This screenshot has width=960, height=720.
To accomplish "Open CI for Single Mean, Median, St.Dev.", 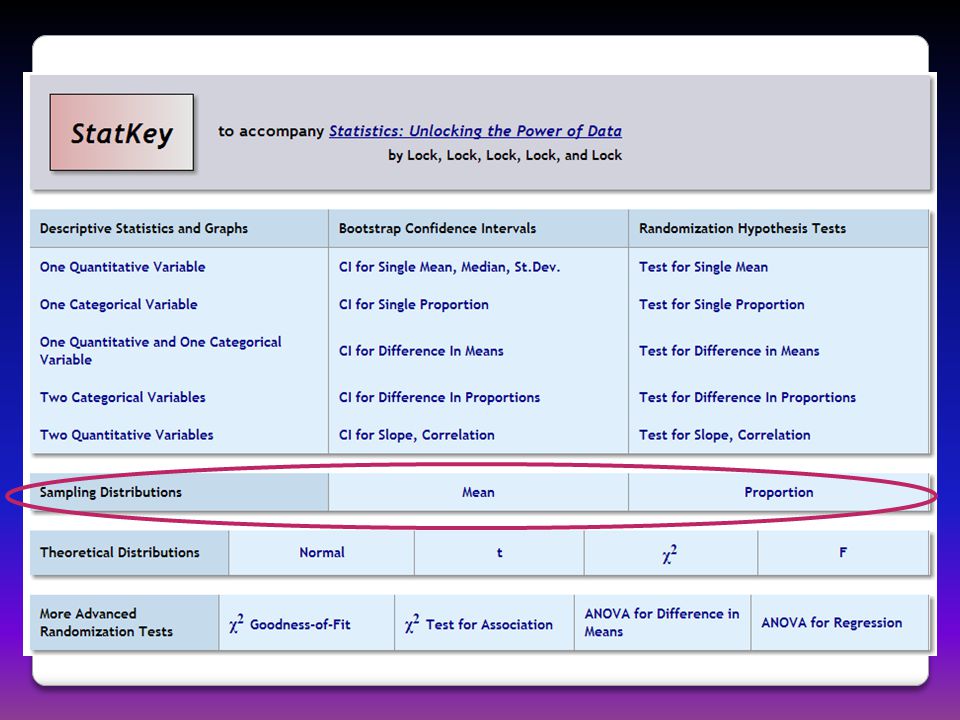I will point(449,267).
